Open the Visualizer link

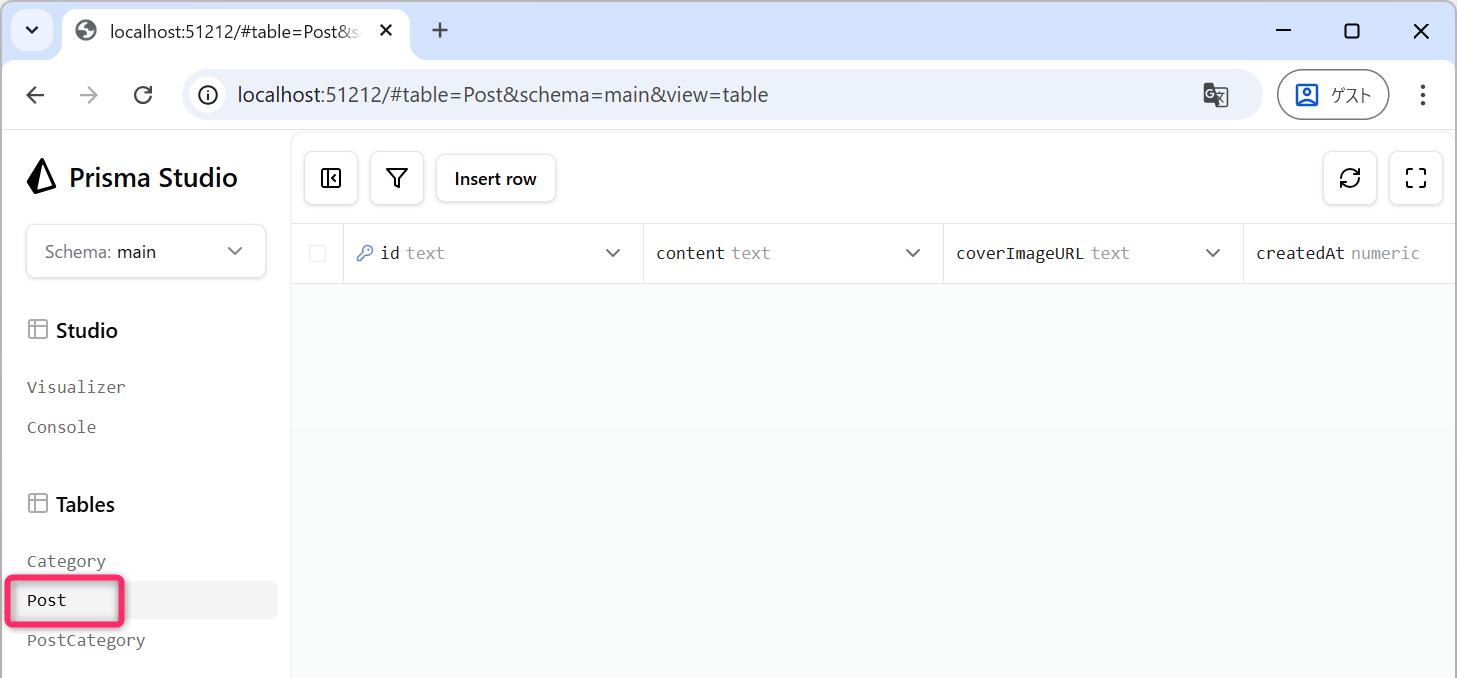coord(76,387)
